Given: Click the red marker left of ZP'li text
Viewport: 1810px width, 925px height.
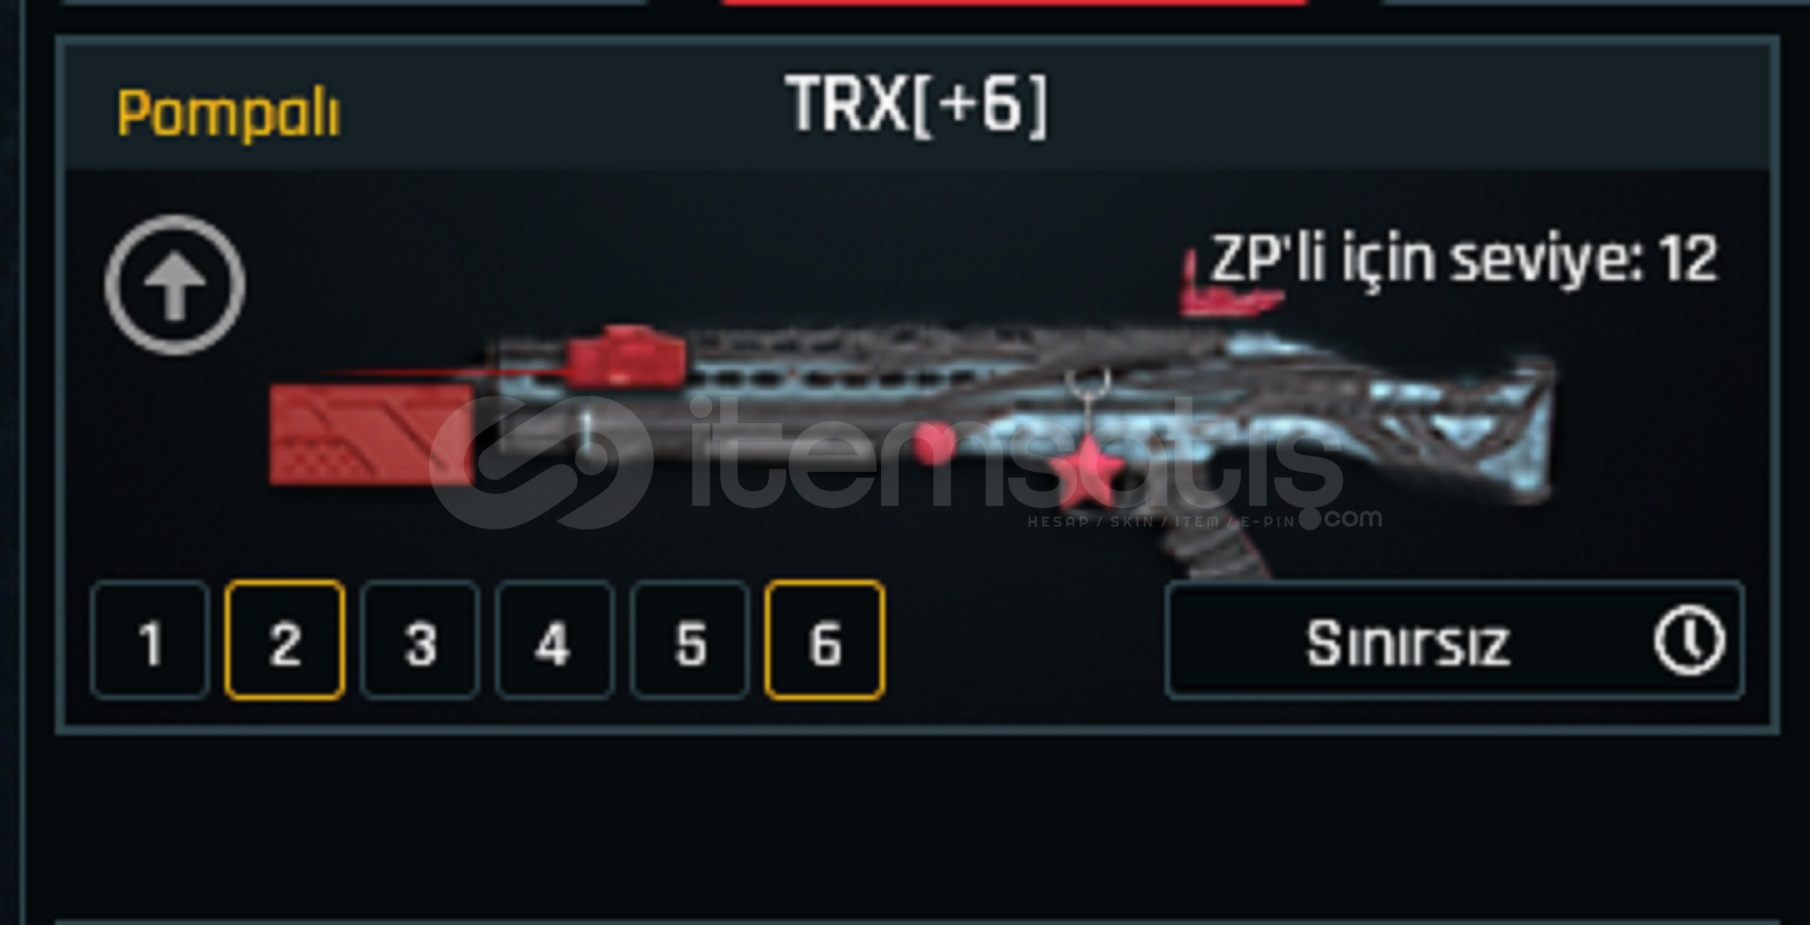Looking at the screenshot, I should [x=1225, y=285].
